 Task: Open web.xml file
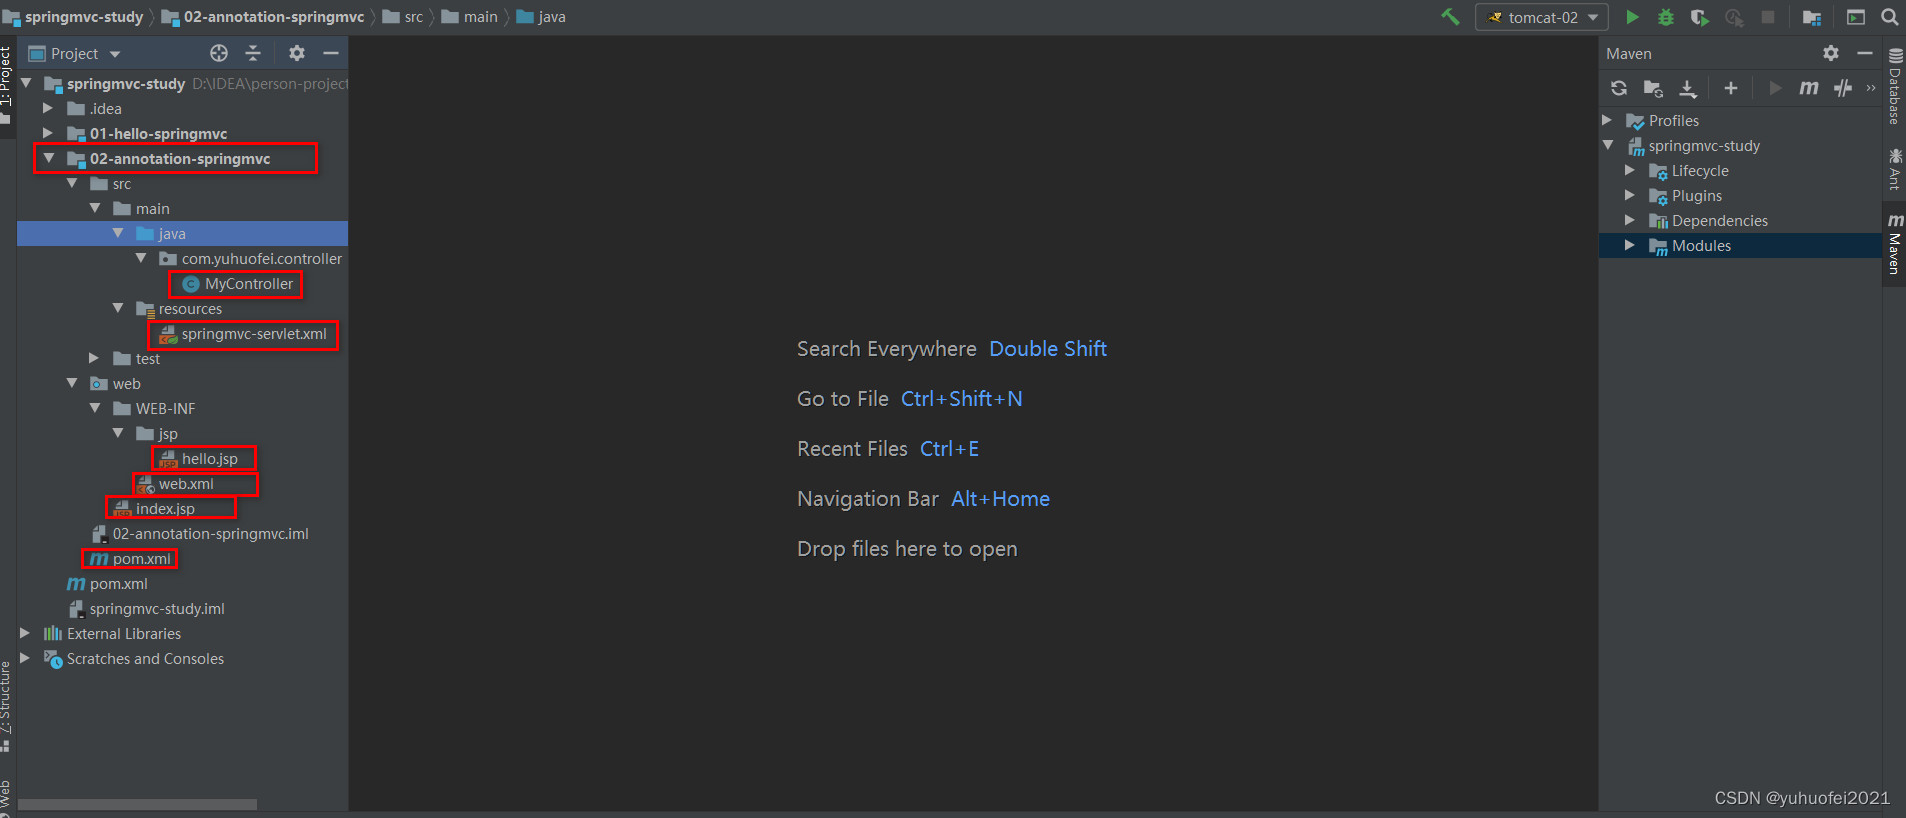[185, 484]
